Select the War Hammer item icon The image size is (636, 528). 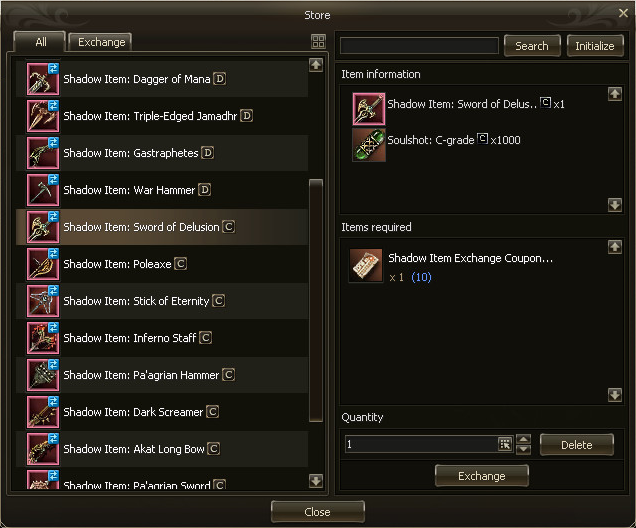click(43, 190)
